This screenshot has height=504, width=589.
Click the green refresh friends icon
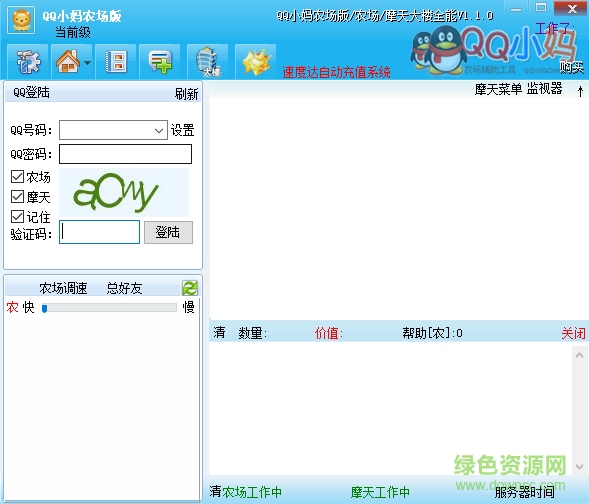[x=190, y=288]
